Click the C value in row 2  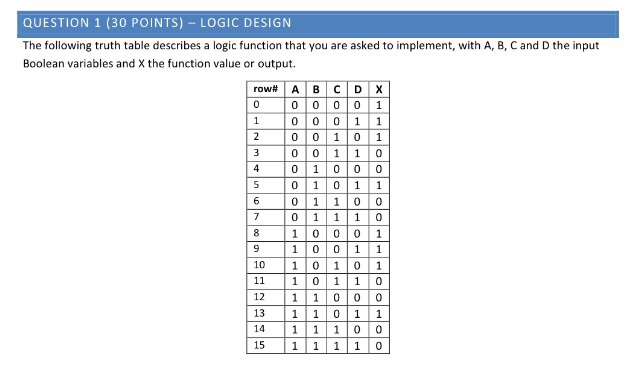[x=337, y=137]
